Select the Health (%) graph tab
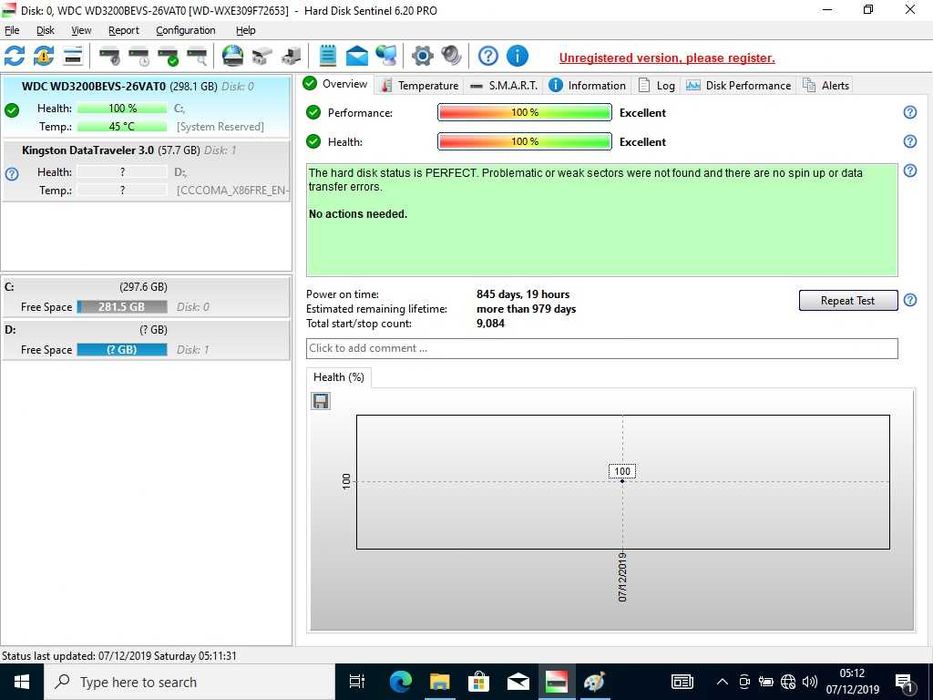933x700 pixels. [x=339, y=377]
